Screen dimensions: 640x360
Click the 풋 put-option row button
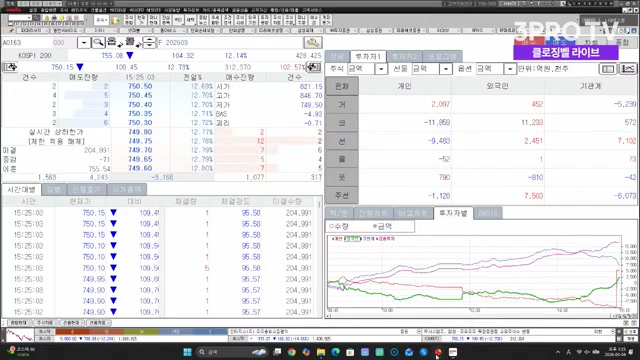(342, 177)
